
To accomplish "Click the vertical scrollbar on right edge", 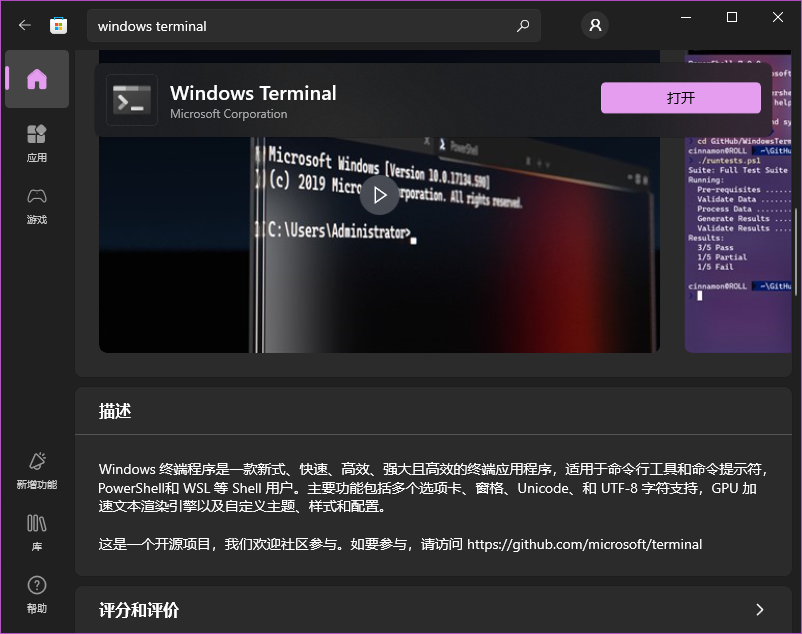I will coord(796,251).
